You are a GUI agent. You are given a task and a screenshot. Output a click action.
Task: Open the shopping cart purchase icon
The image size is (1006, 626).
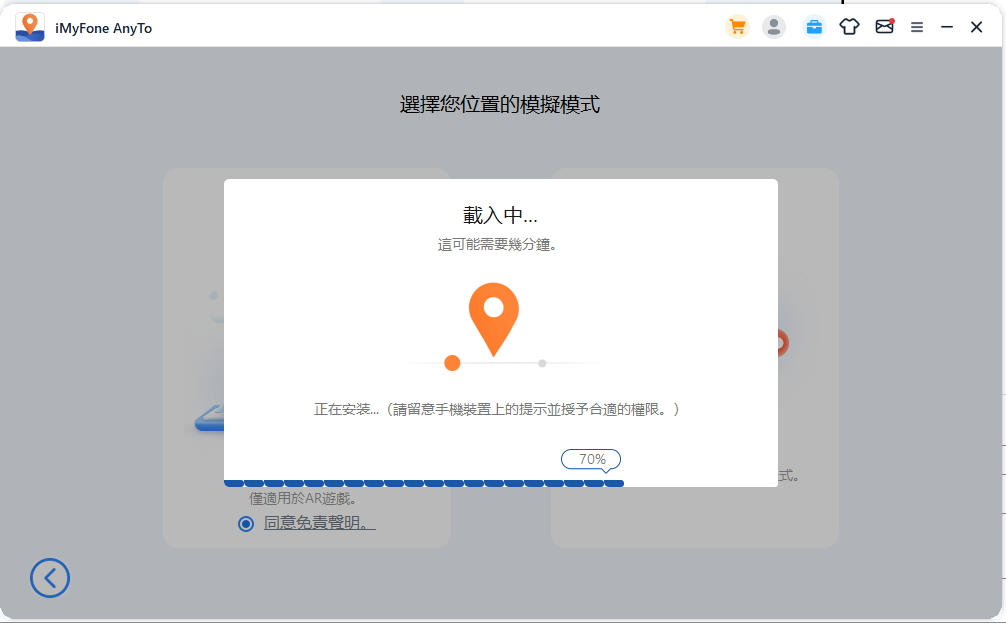[x=737, y=27]
